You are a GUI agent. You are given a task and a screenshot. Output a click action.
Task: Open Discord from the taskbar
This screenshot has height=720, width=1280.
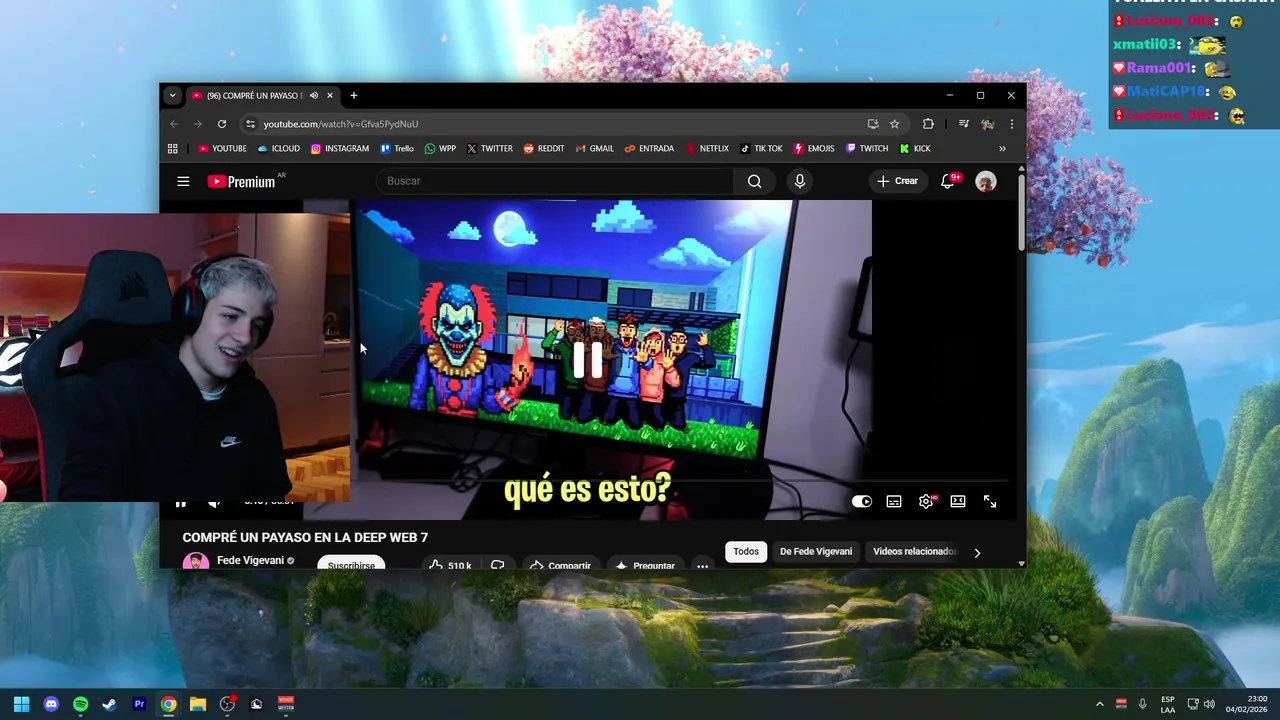(51, 704)
